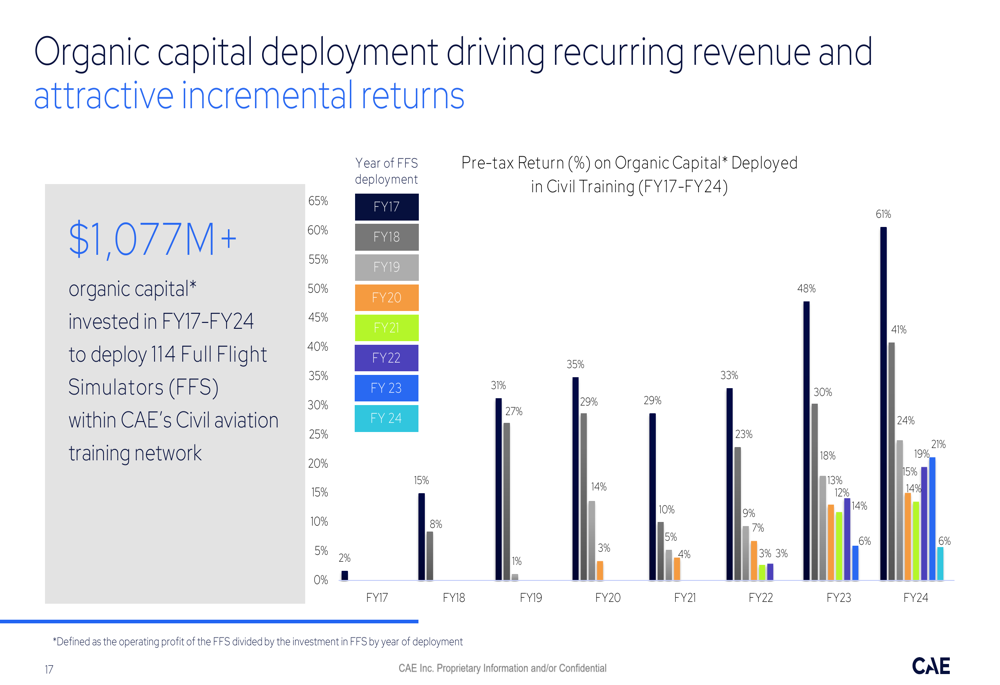Screen dimensions: 1000x685
Task: Click the 45% y-axis tick label
Action: click(318, 318)
